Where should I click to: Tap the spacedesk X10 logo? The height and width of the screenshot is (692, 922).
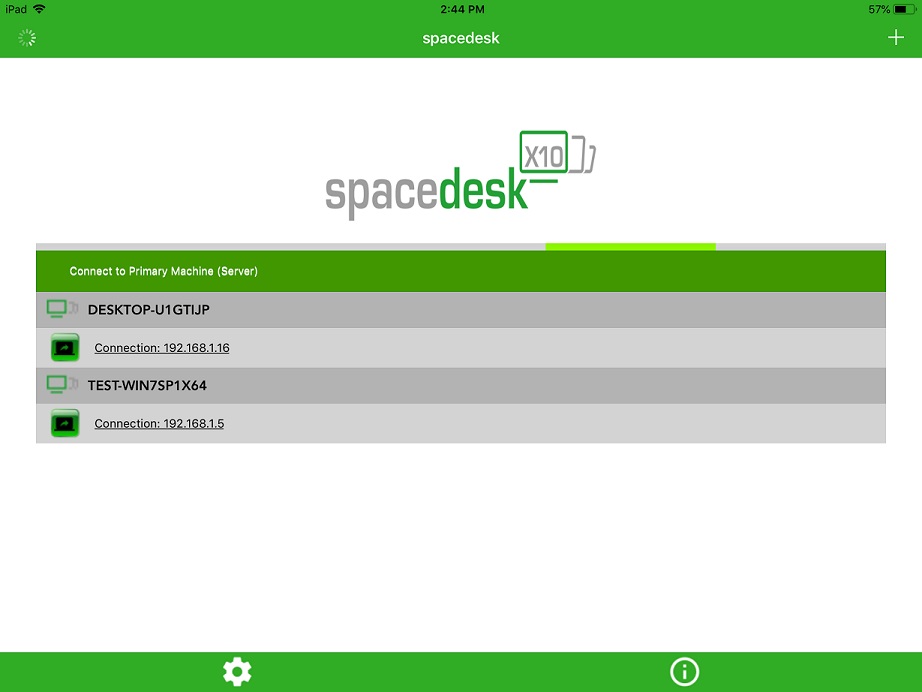[x=461, y=175]
